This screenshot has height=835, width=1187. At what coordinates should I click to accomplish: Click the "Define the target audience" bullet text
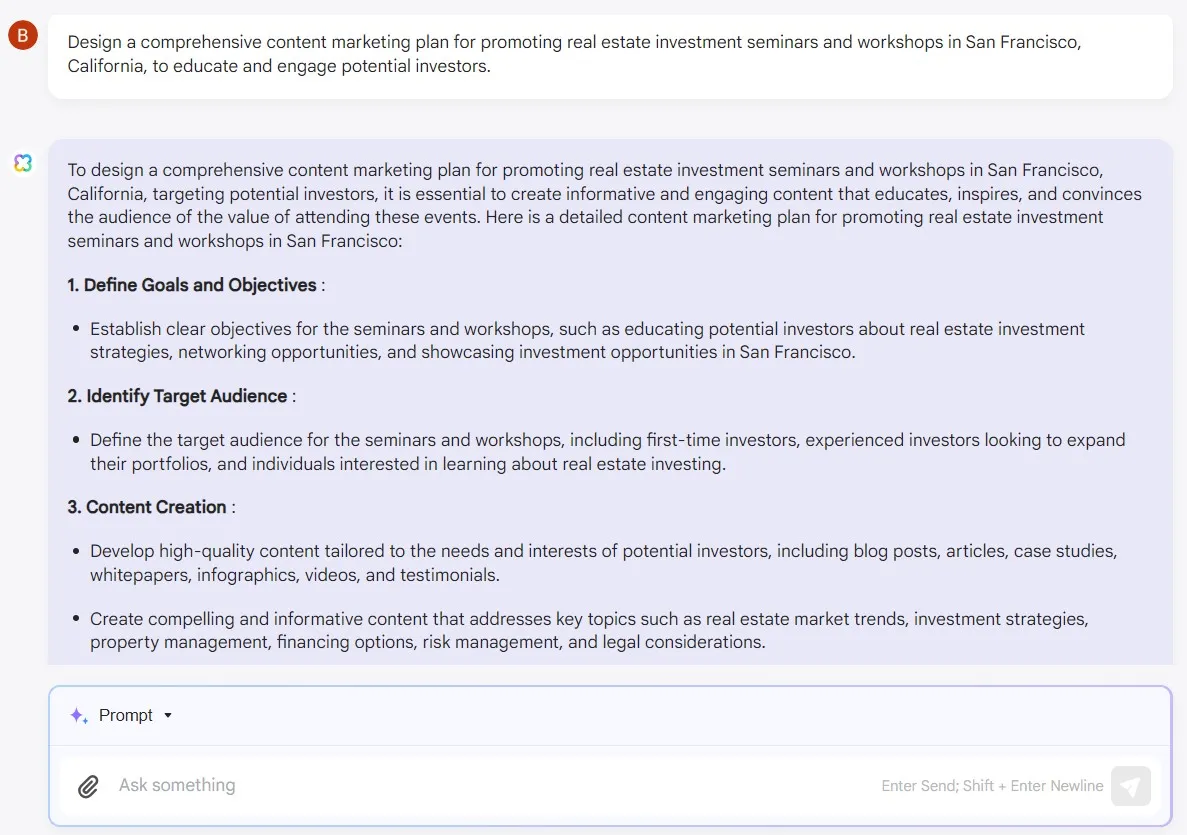point(607,451)
